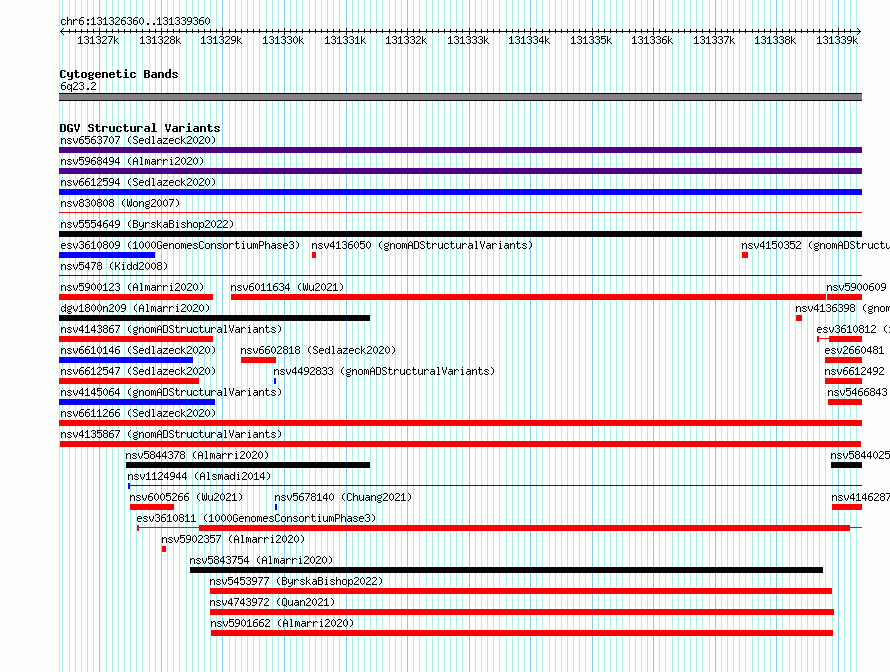Click the red nsv6611266 full-width bar
The width and height of the screenshot is (890, 672).
coord(460,423)
